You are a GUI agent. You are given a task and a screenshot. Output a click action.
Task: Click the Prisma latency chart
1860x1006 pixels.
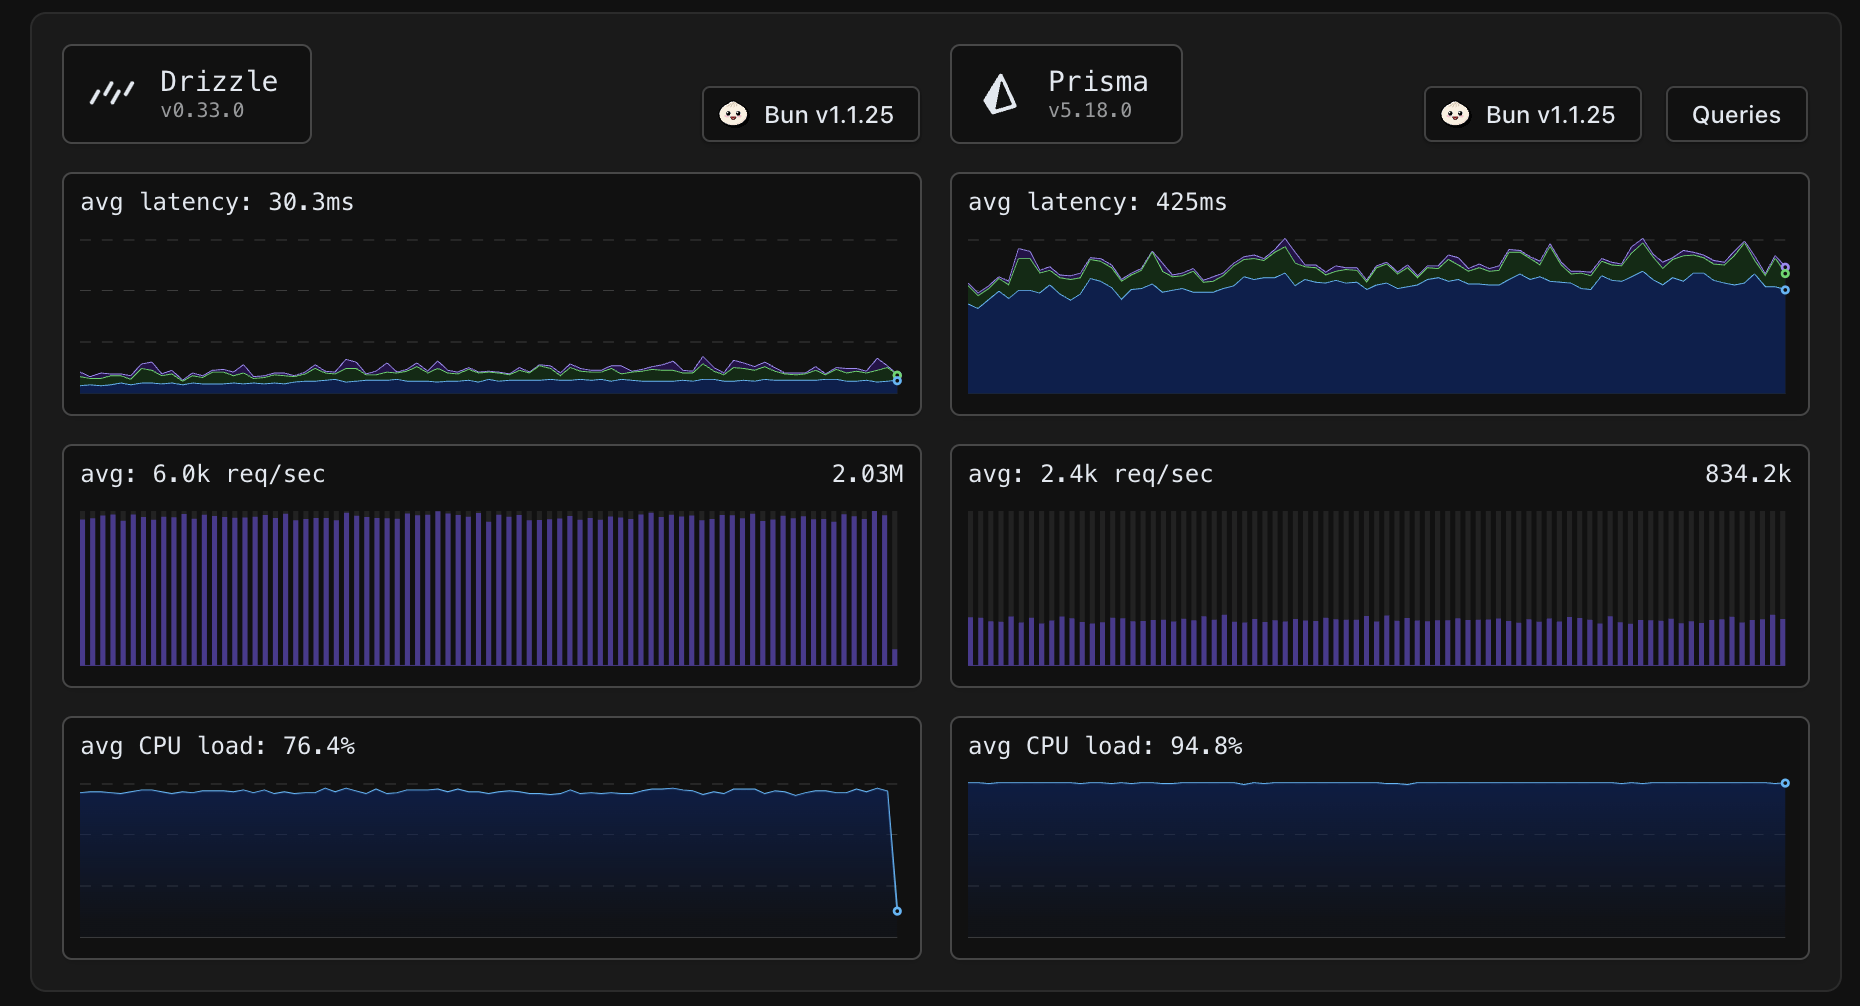click(1377, 316)
